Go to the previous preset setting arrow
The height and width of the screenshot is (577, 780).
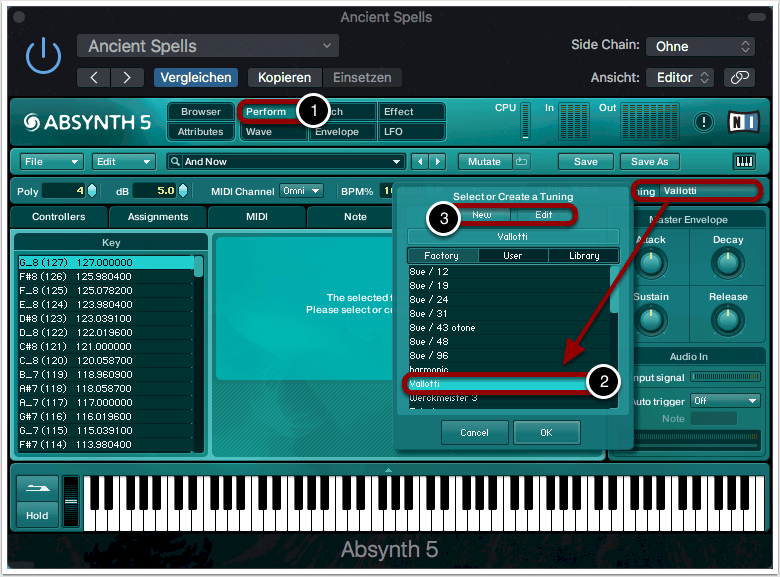click(93, 77)
